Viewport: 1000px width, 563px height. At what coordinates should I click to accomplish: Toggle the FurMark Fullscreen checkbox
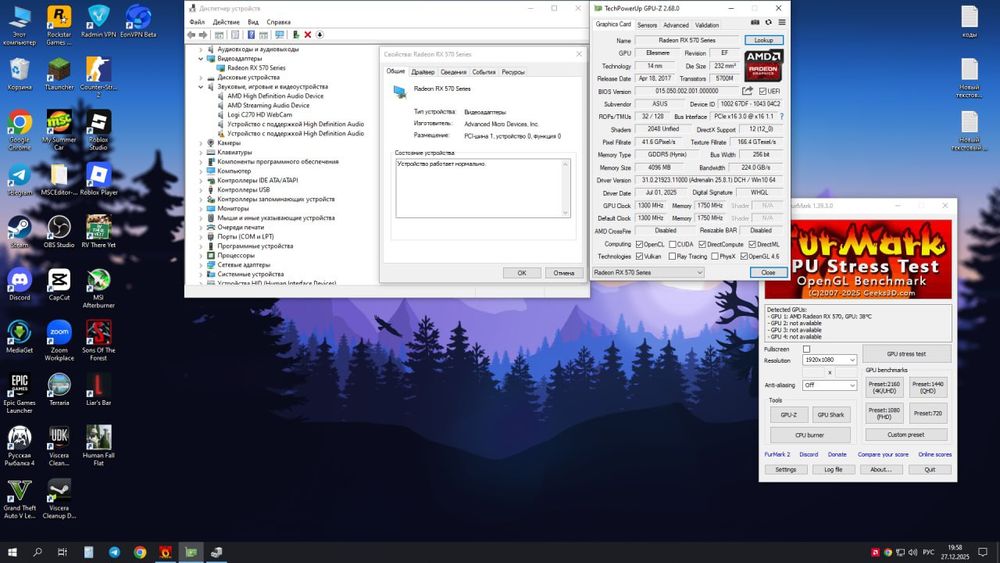pos(807,349)
